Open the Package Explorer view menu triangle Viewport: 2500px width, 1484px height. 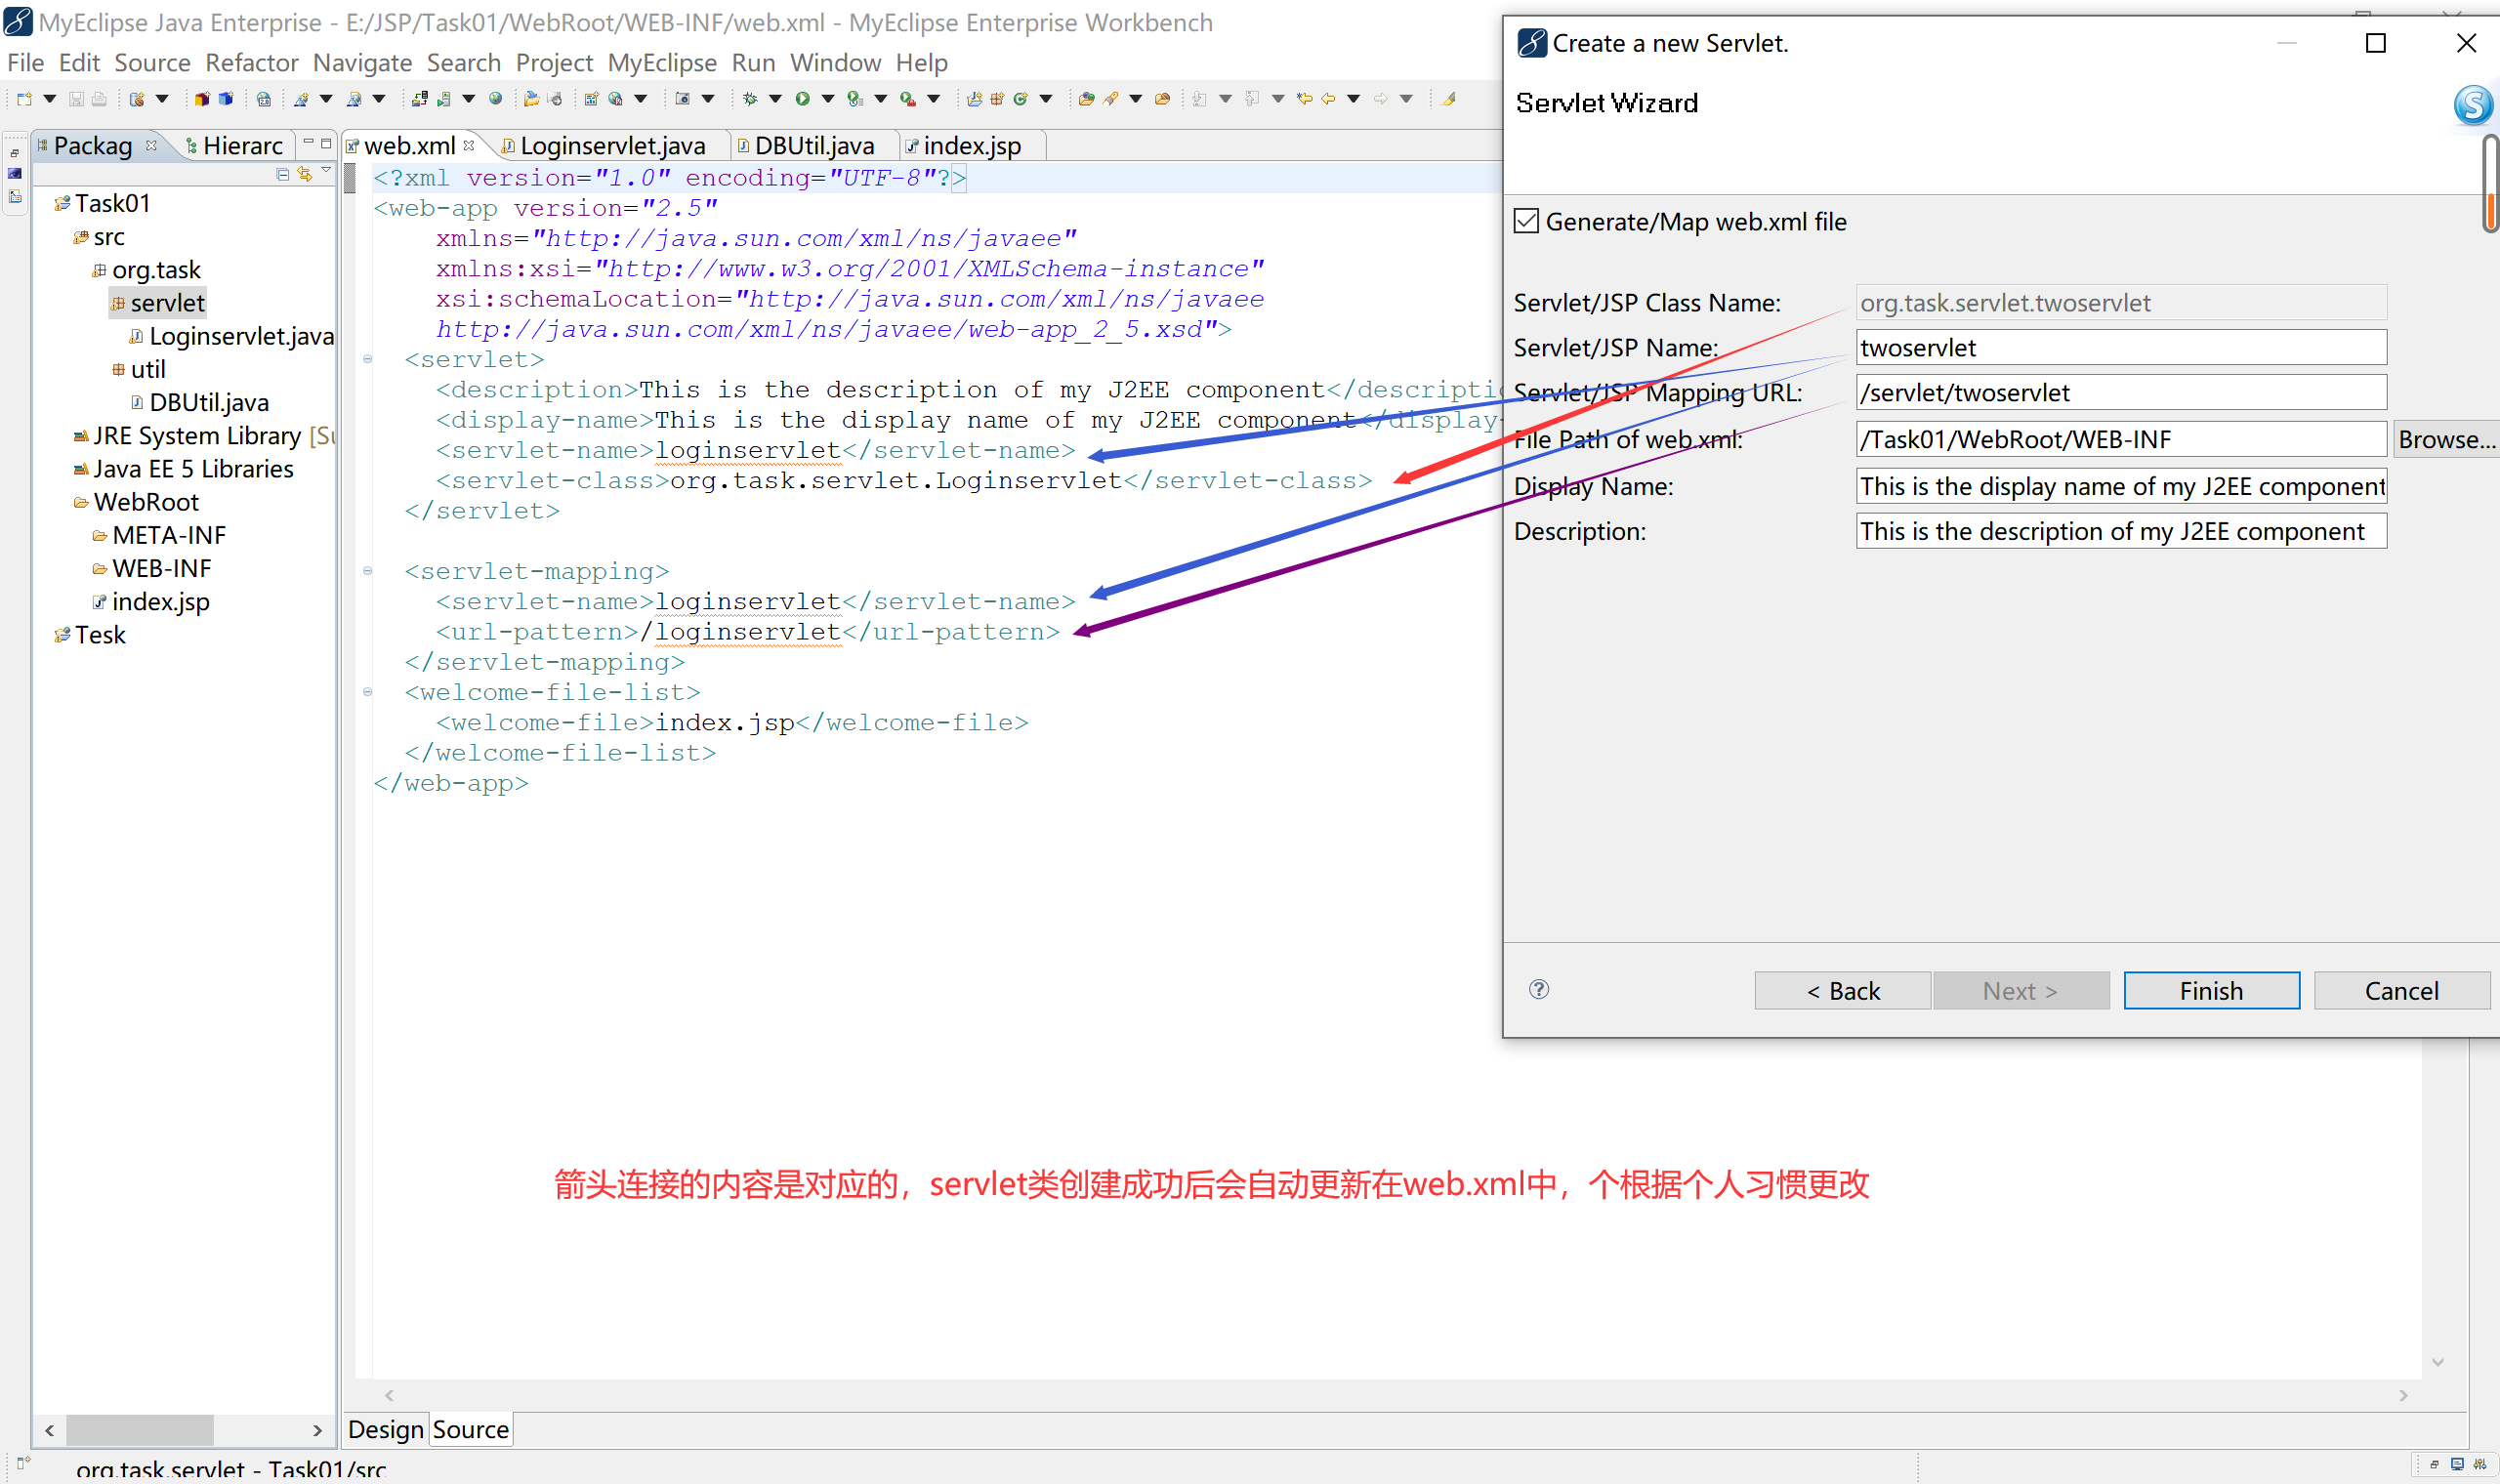(x=327, y=172)
